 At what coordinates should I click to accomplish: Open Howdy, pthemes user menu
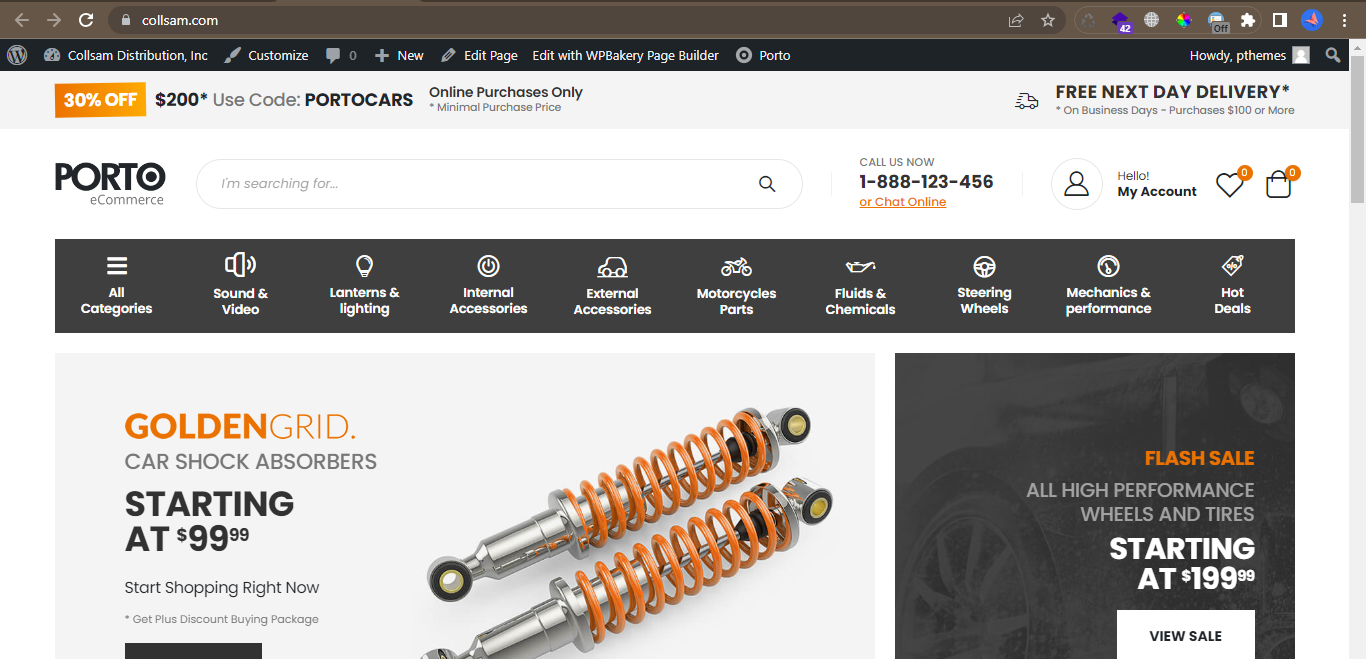click(1249, 55)
